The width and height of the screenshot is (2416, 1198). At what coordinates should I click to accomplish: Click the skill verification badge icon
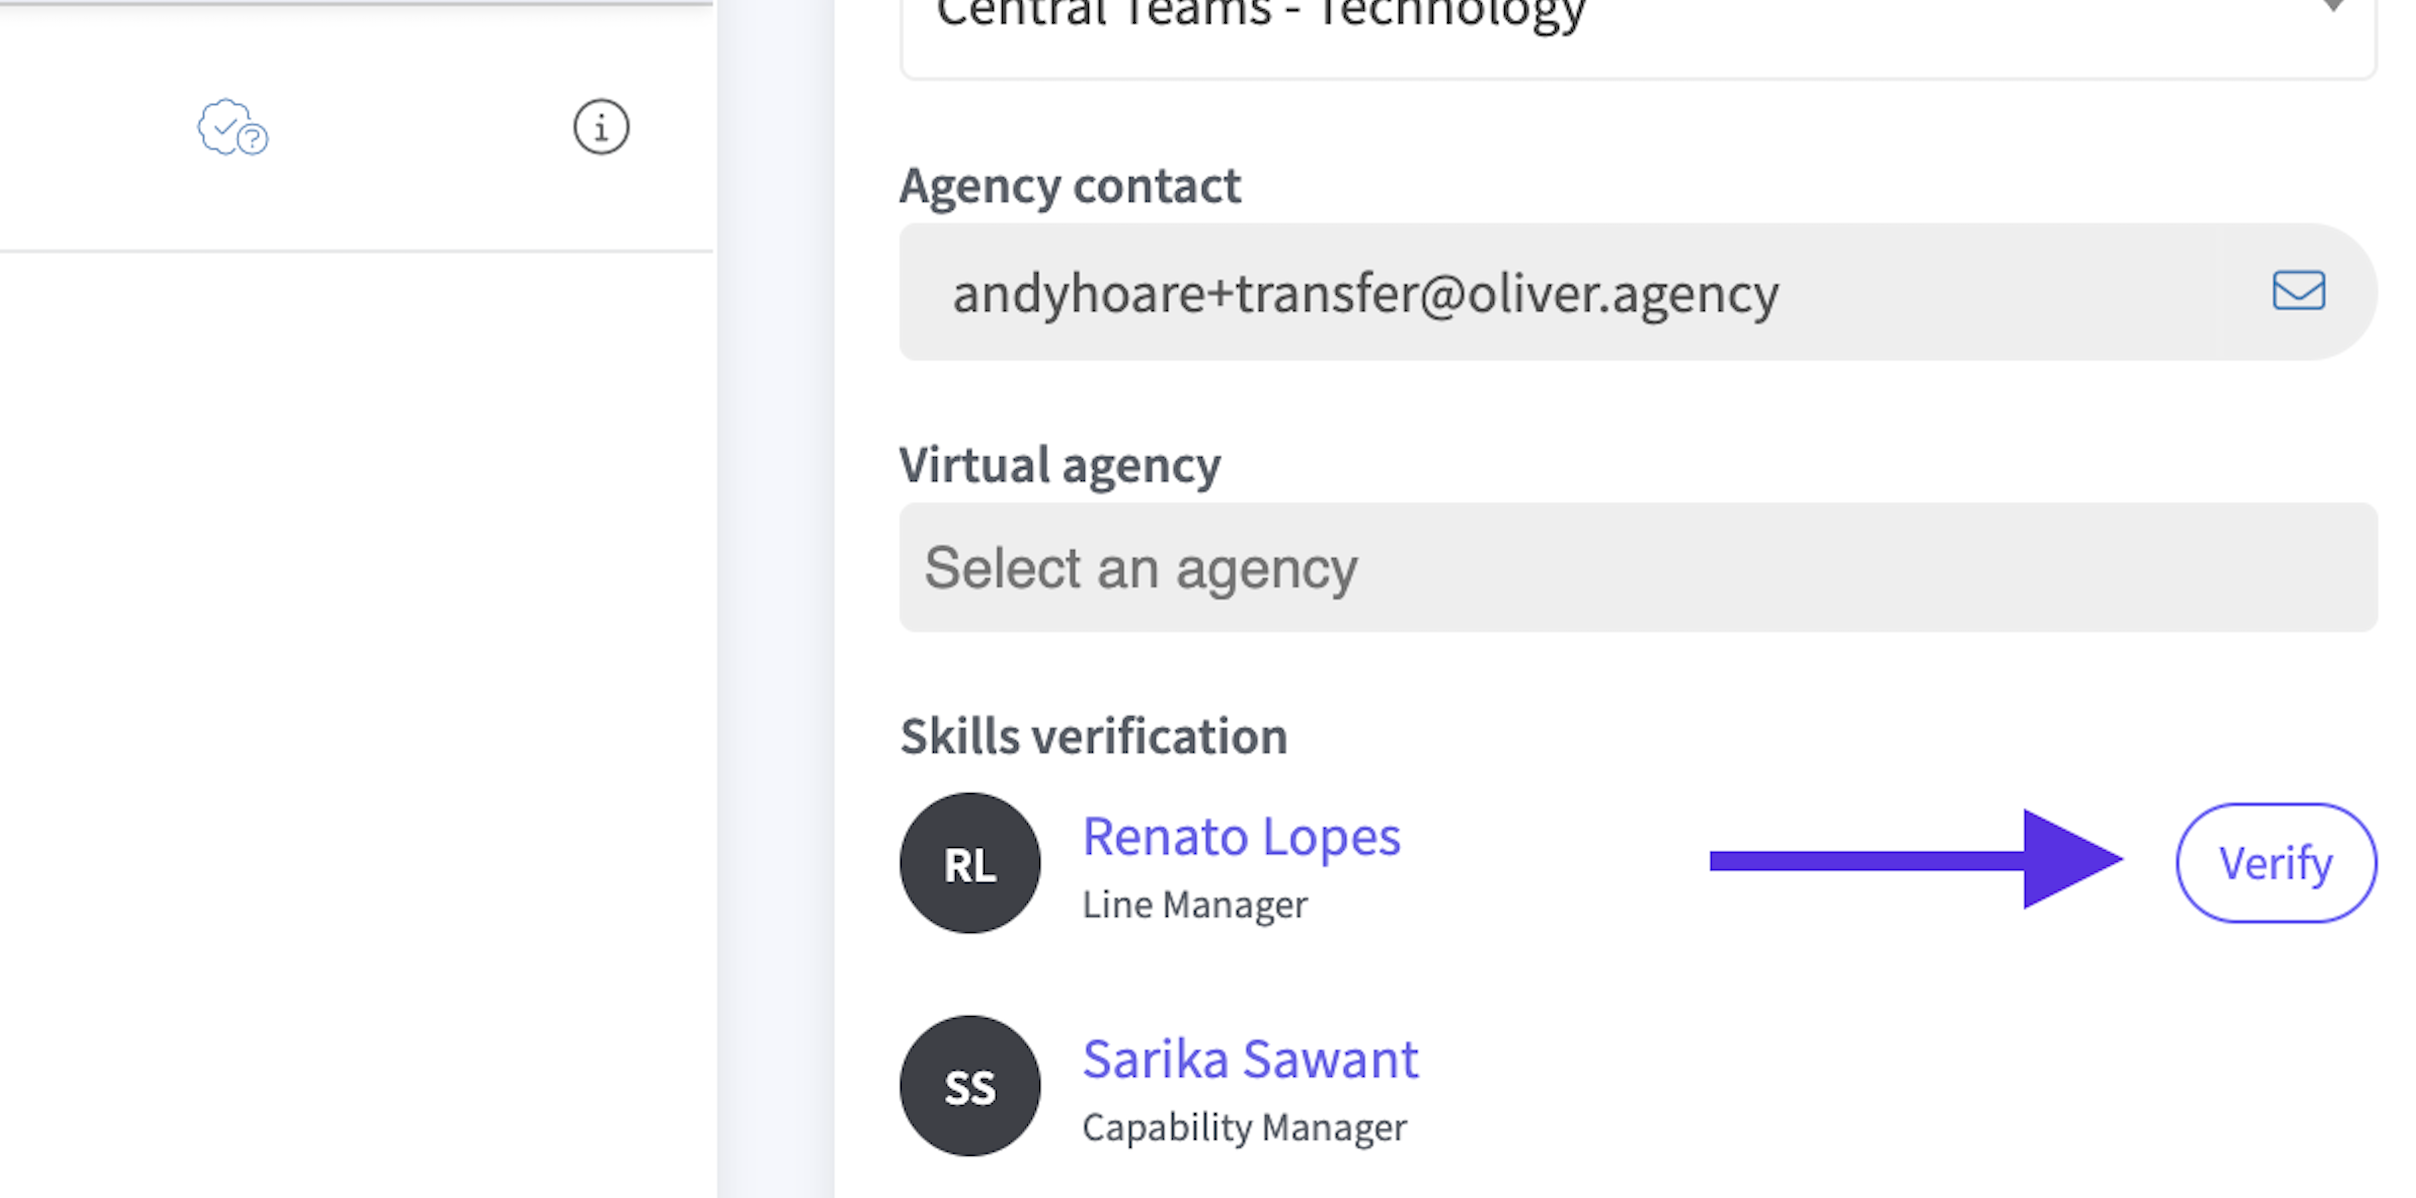coord(232,128)
